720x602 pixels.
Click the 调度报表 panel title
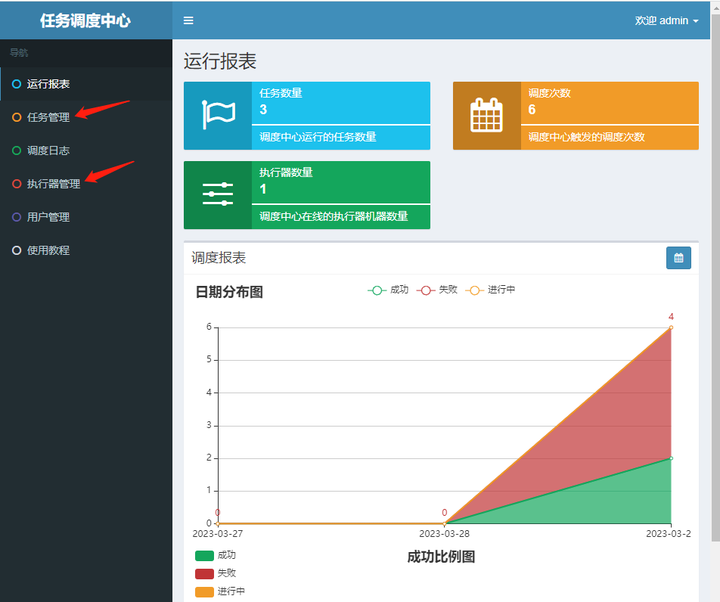coord(219,258)
